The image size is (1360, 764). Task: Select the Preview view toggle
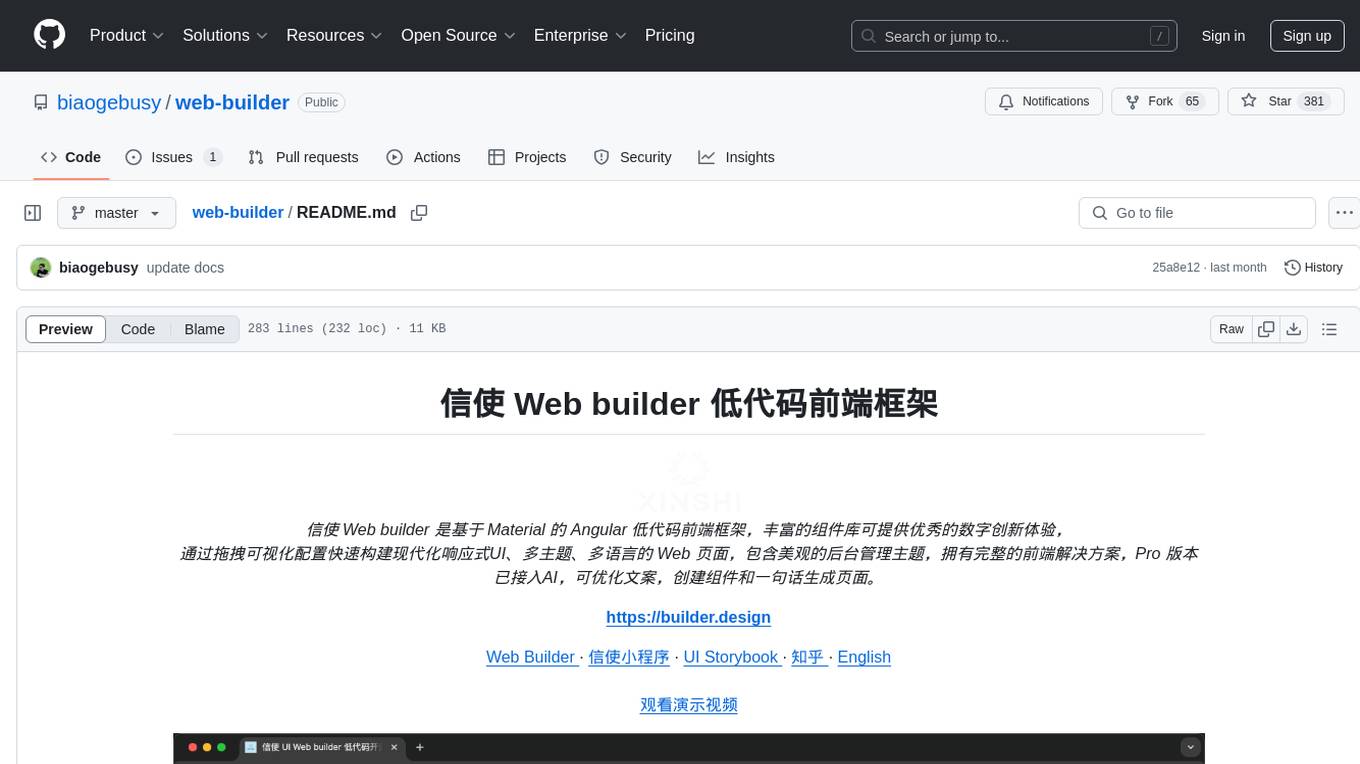click(x=66, y=329)
